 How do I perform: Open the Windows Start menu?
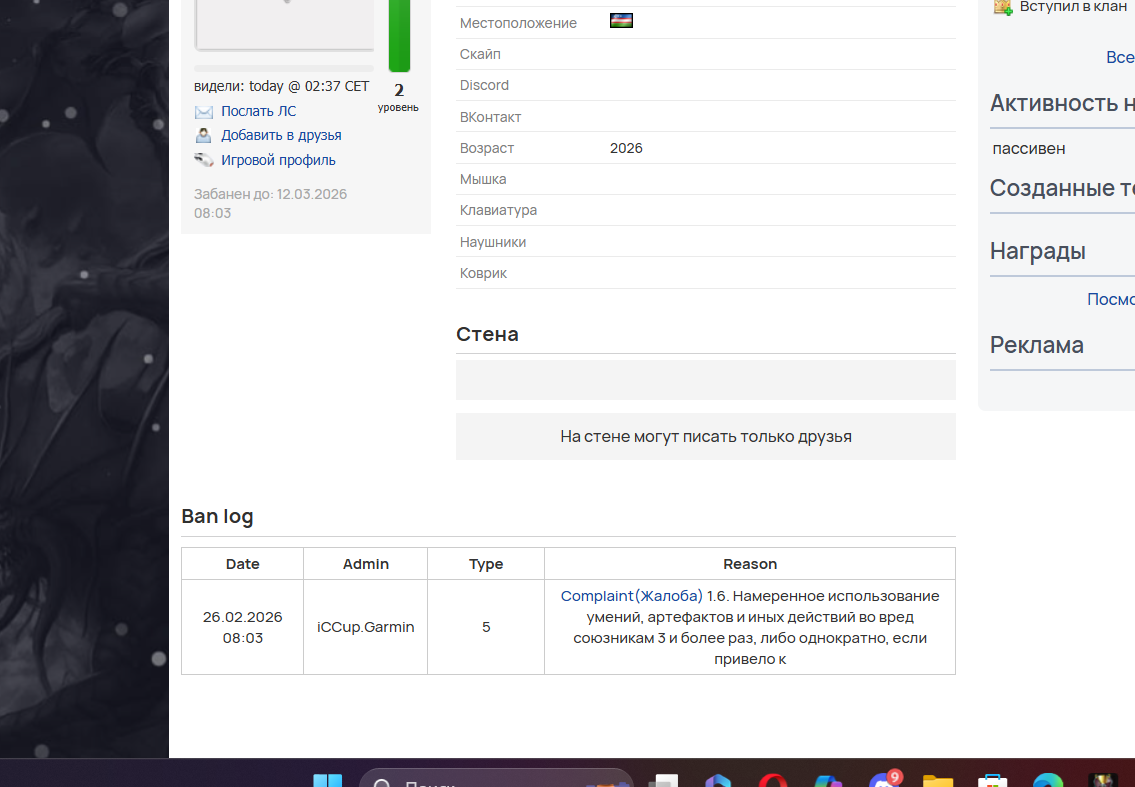(327, 780)
